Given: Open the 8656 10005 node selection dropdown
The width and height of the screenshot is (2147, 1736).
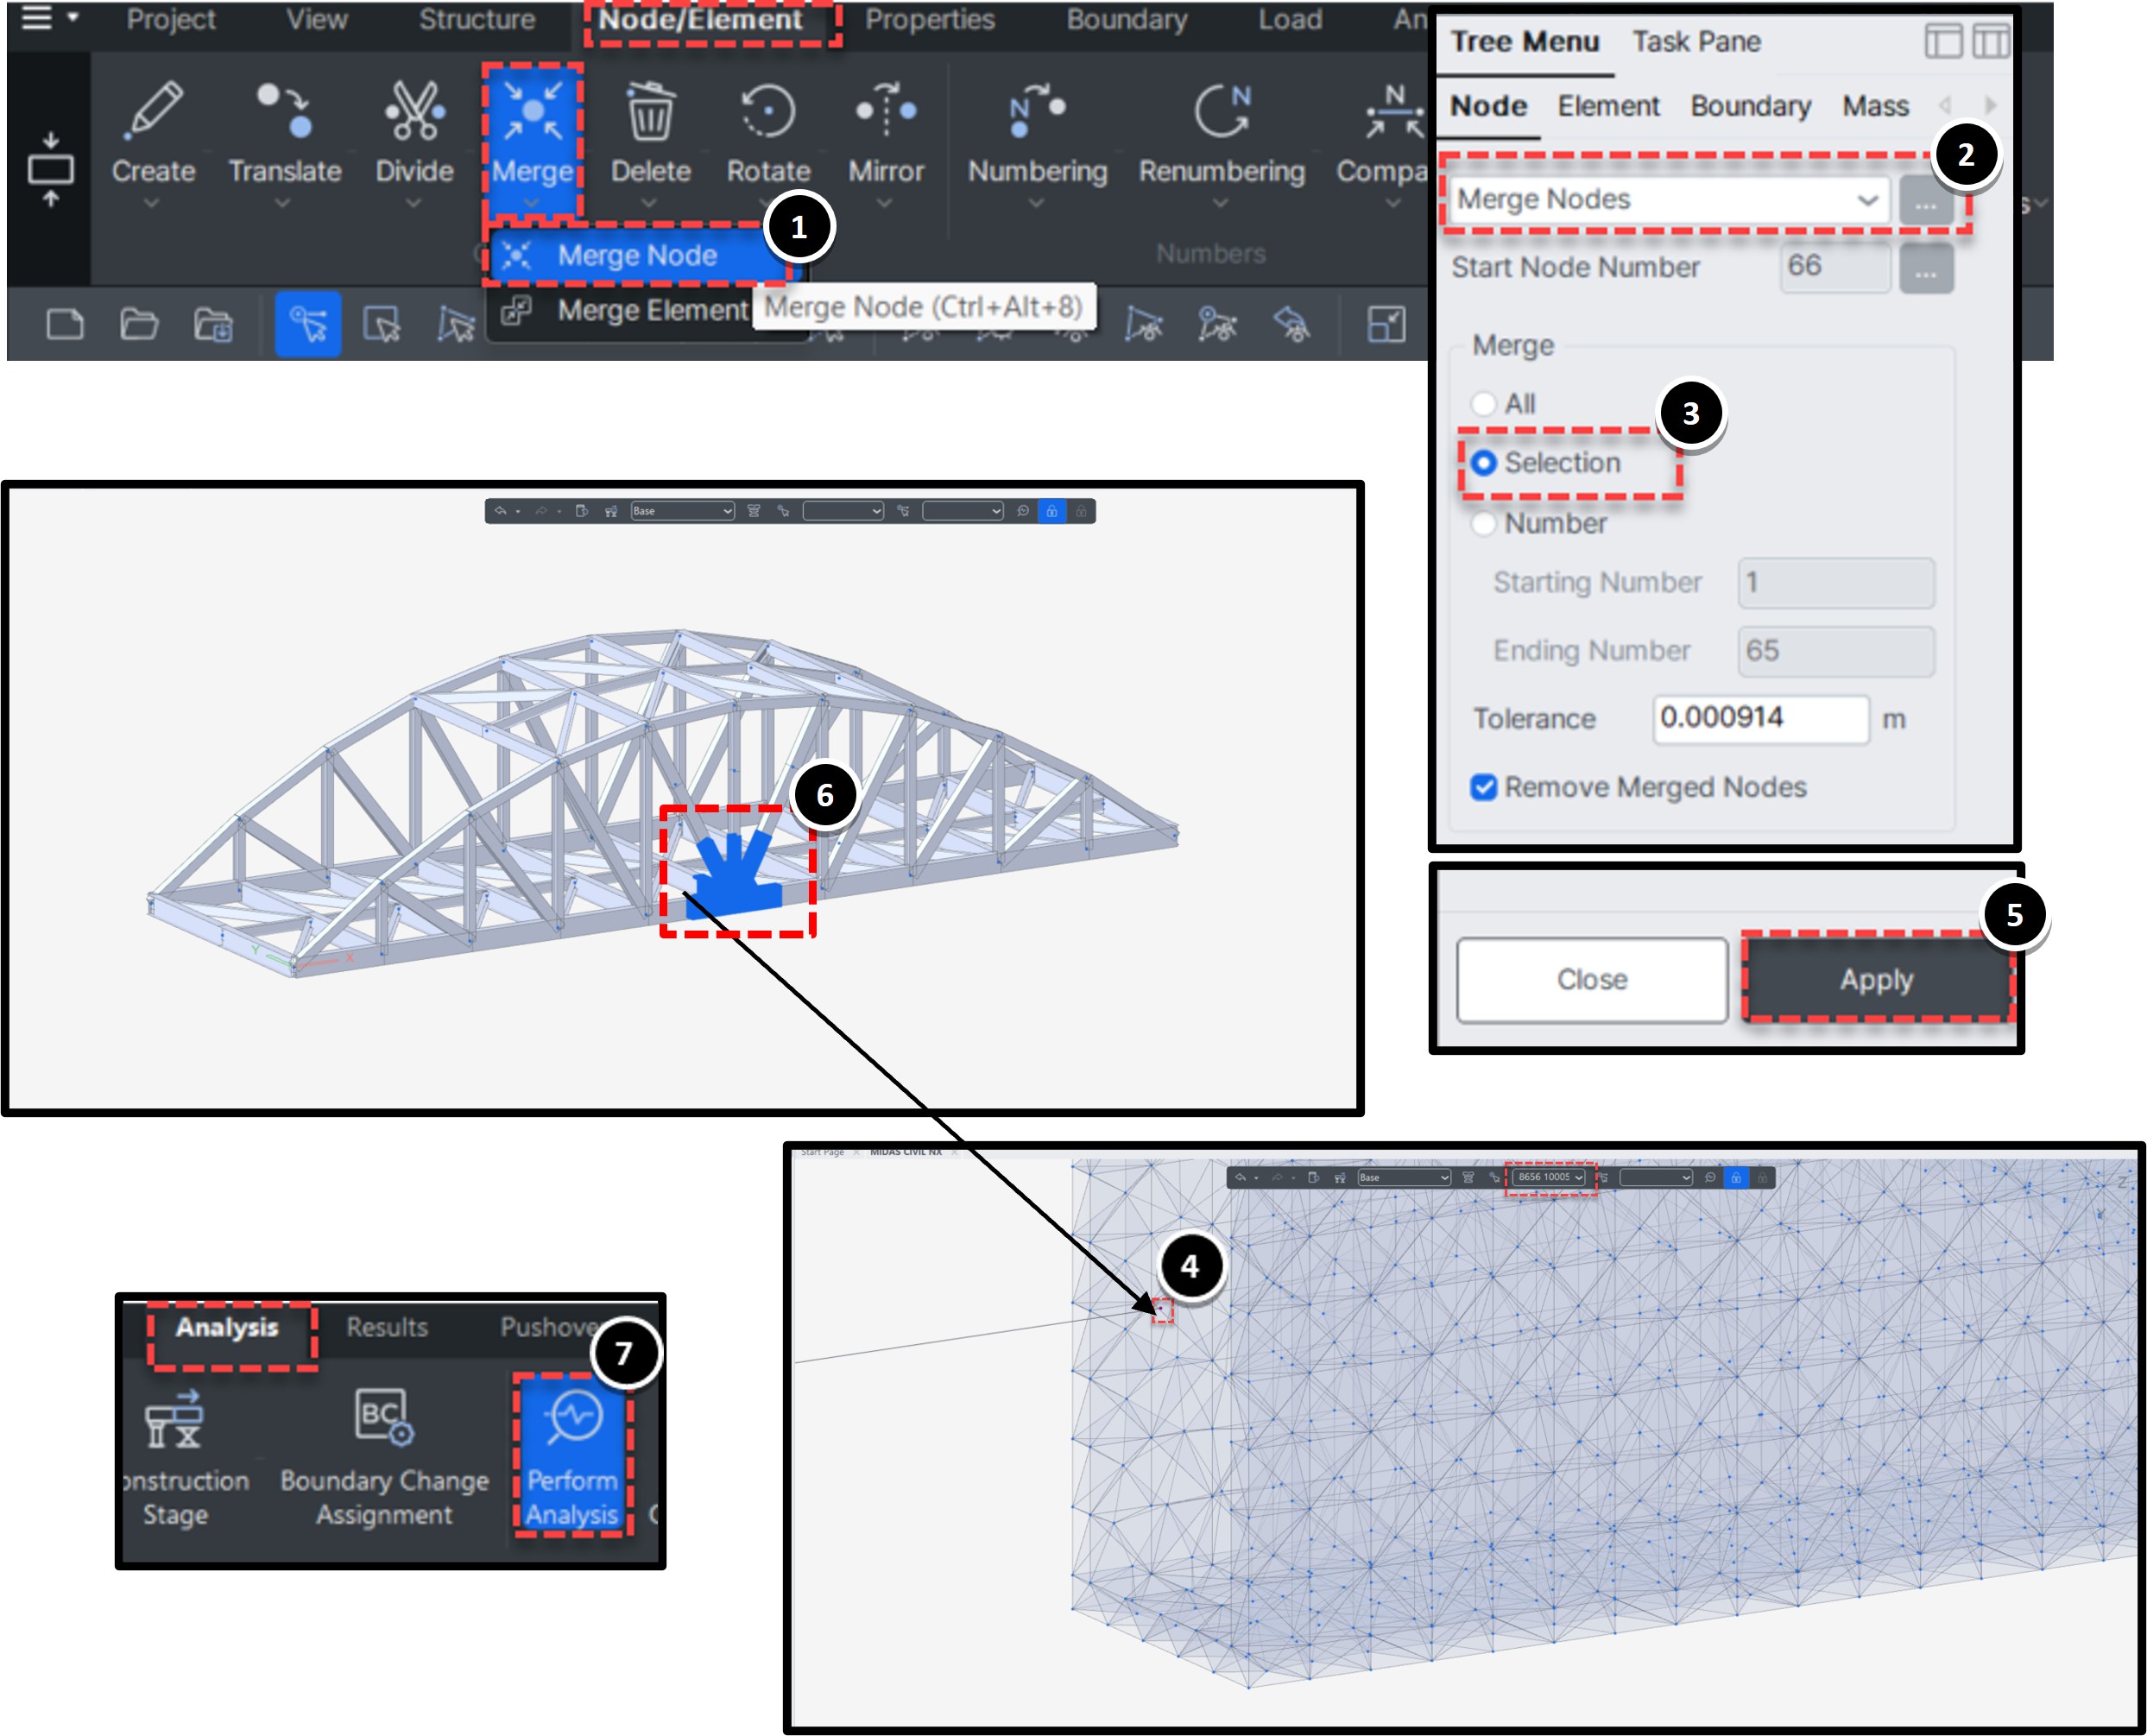Looking at the screenshot, I should click(1550, 1178).
